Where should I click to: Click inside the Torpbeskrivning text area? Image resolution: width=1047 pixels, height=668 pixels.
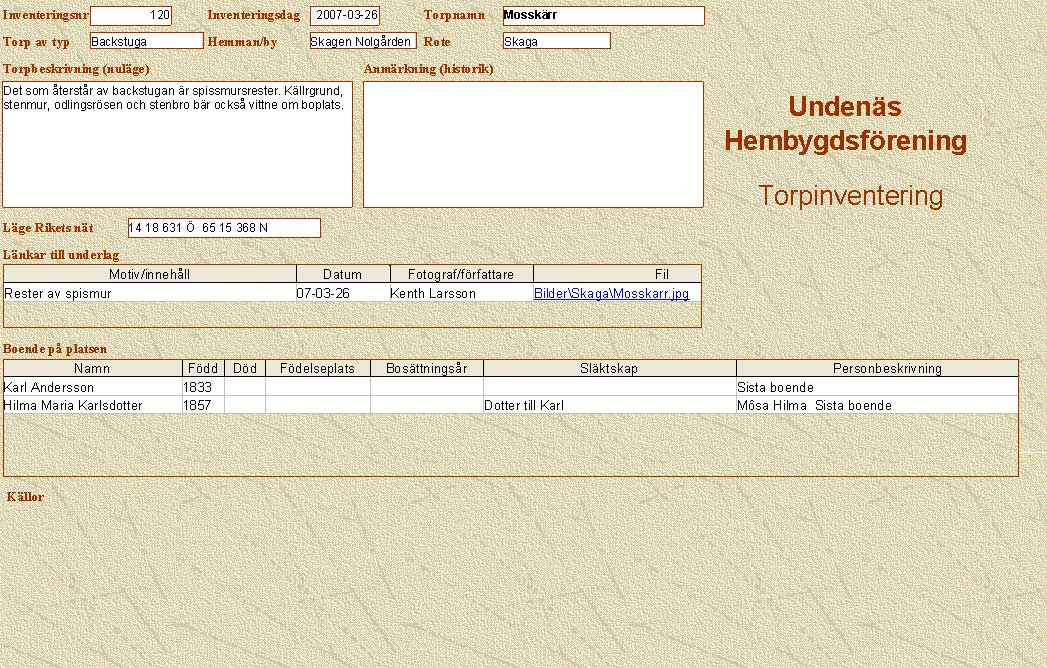[x=177, y=144]
